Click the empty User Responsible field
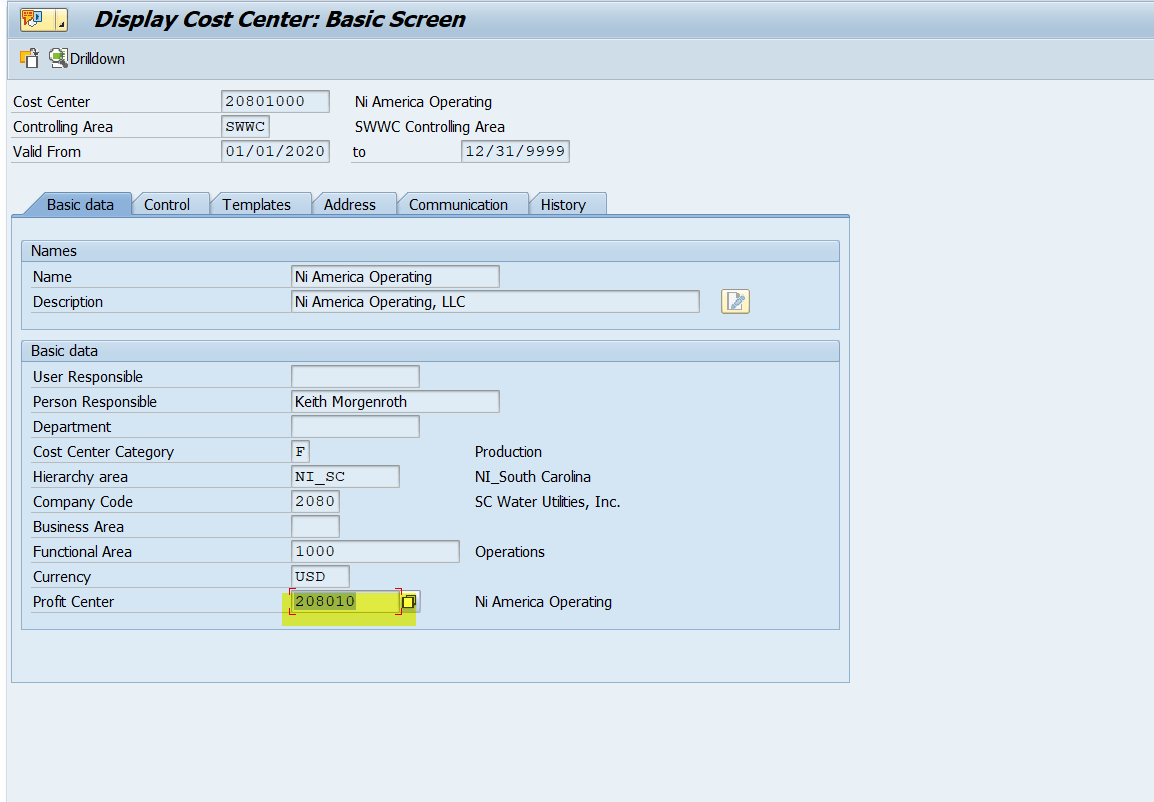 click(355, 377)
